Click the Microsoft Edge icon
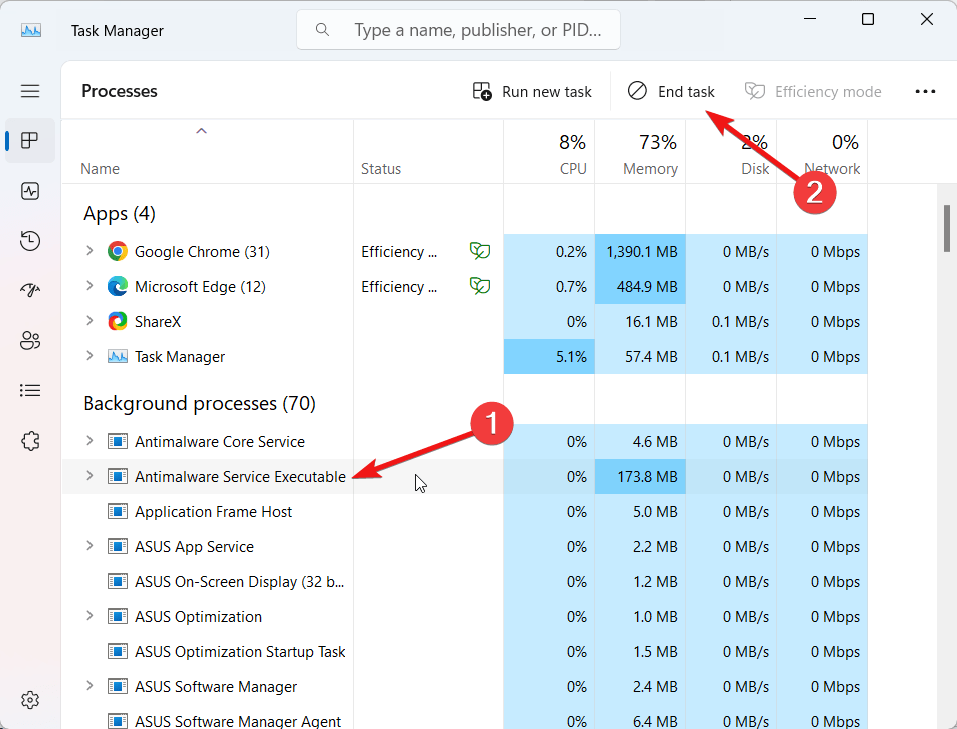 tap(118, 286)
